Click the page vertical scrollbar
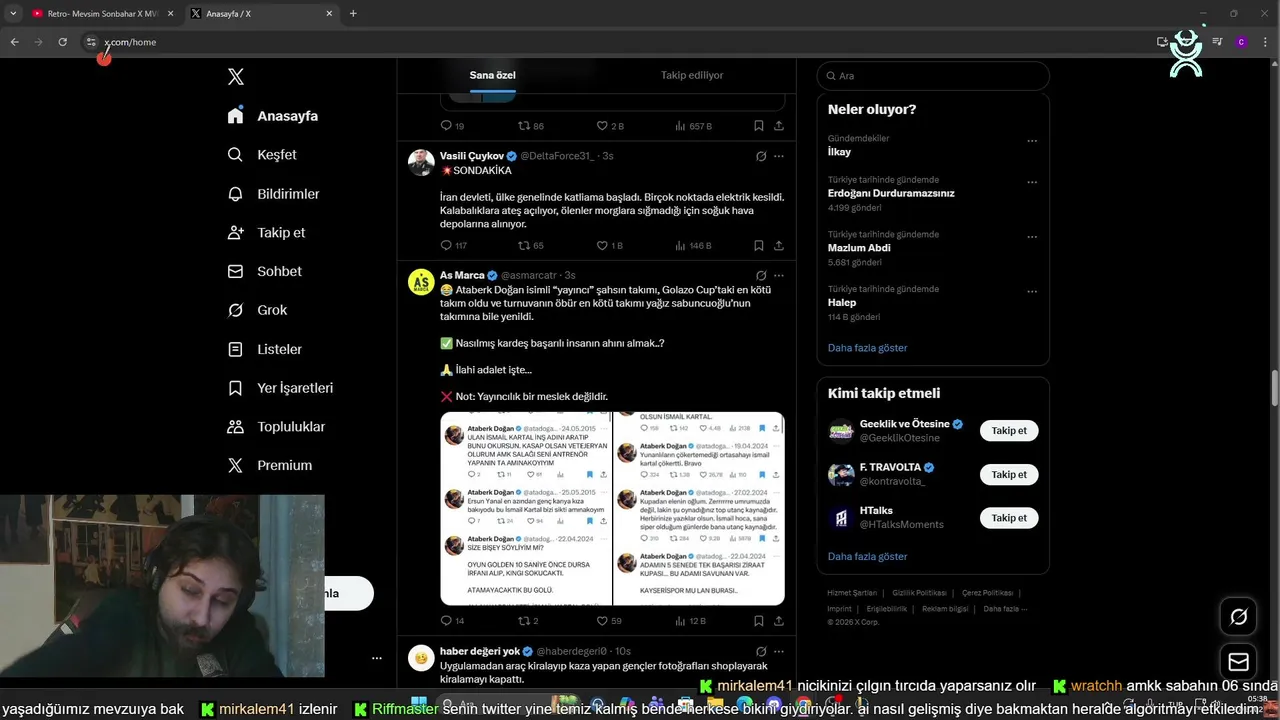Screen dimensions: 1280x720 click(1274, 388)
